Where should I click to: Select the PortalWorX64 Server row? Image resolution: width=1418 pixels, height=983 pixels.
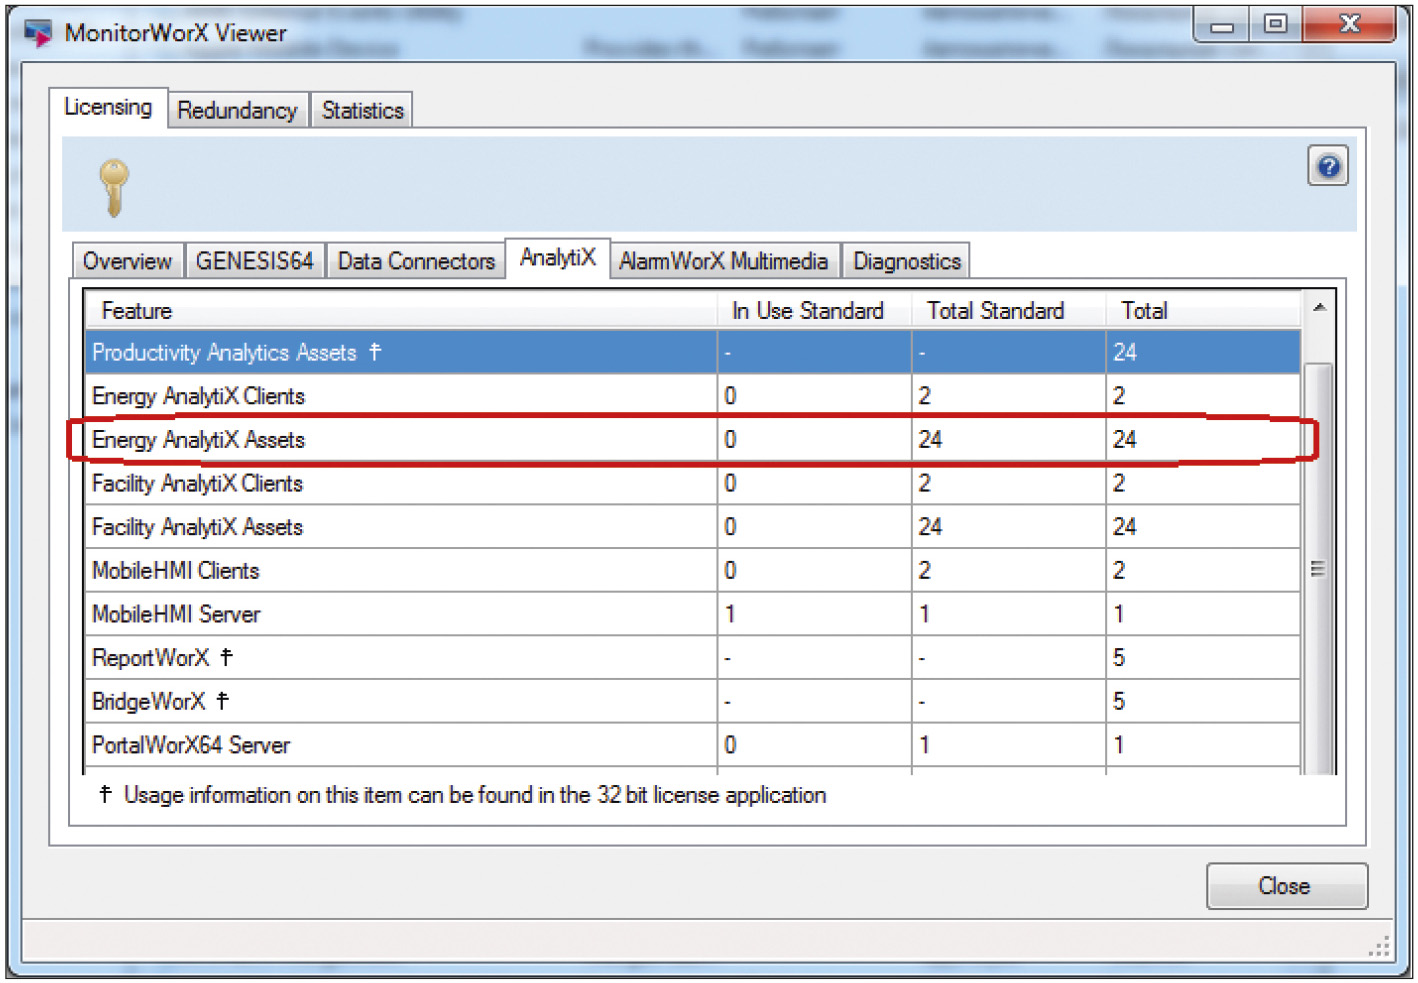point(693,746)
